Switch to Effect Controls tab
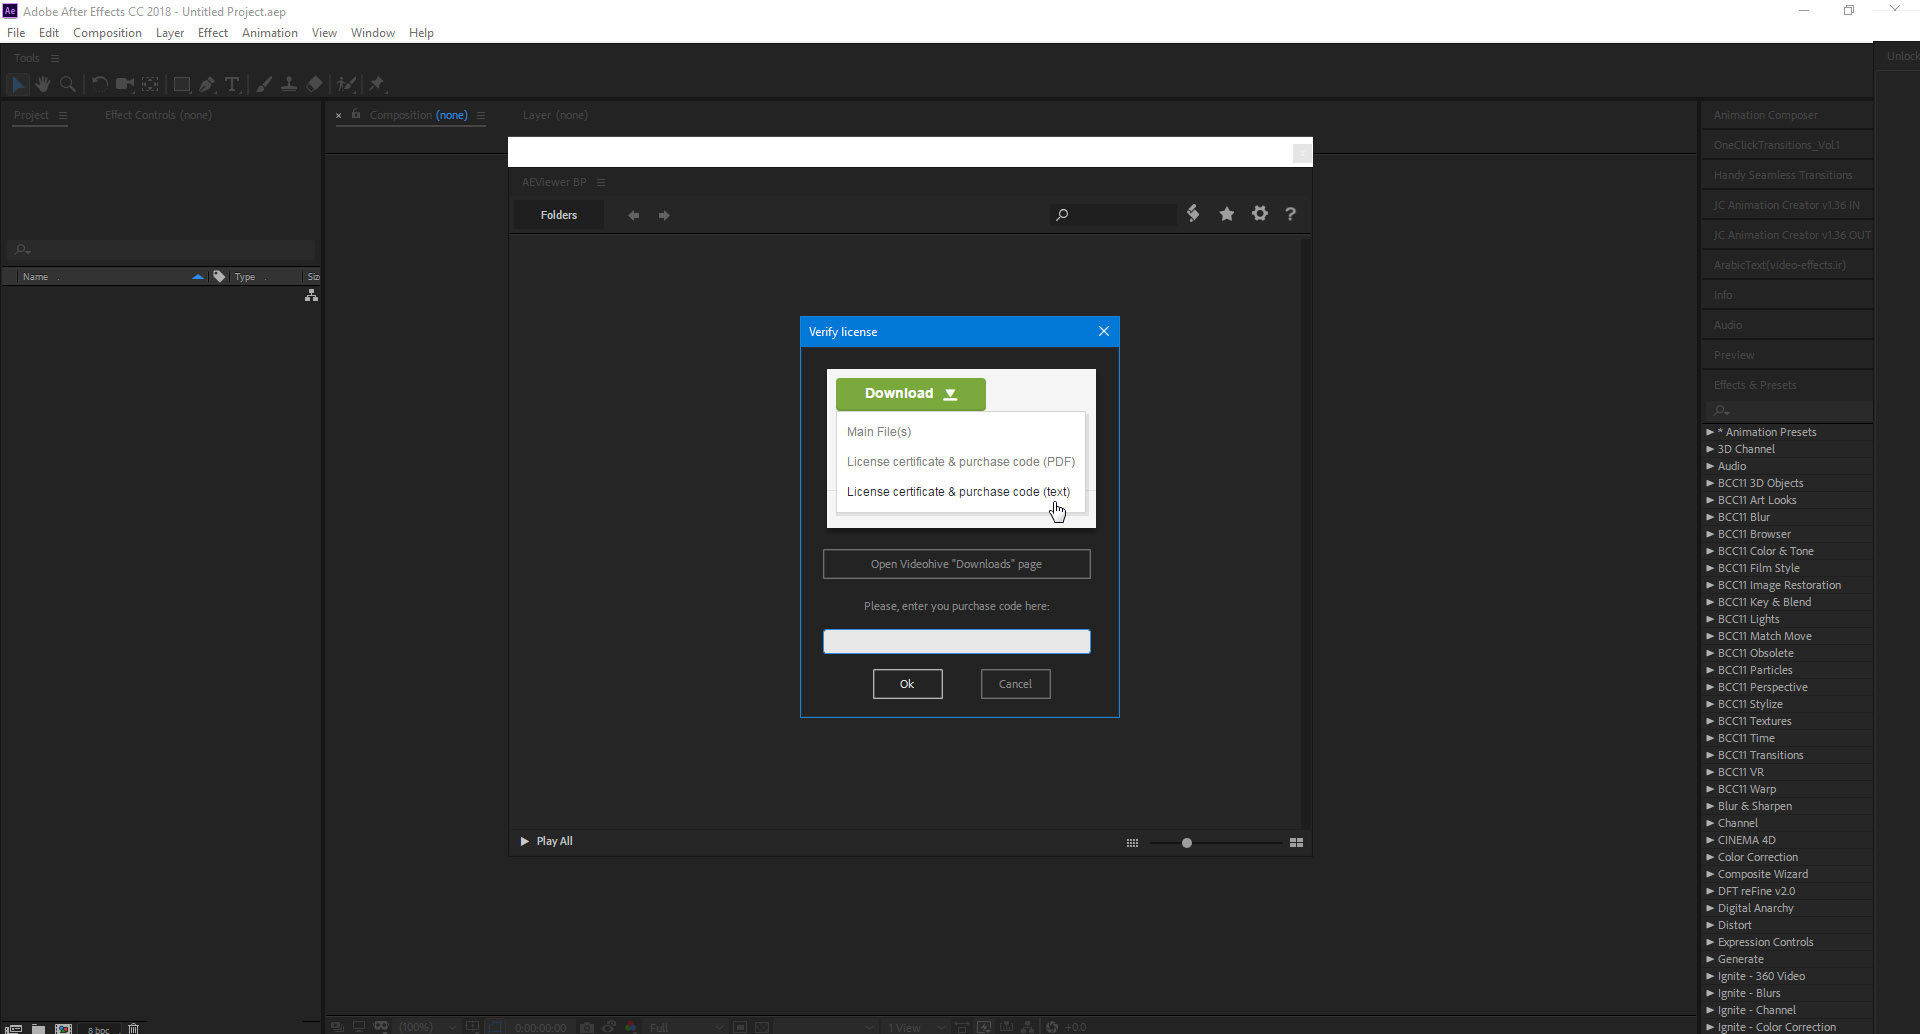 [x=158, y=115]
